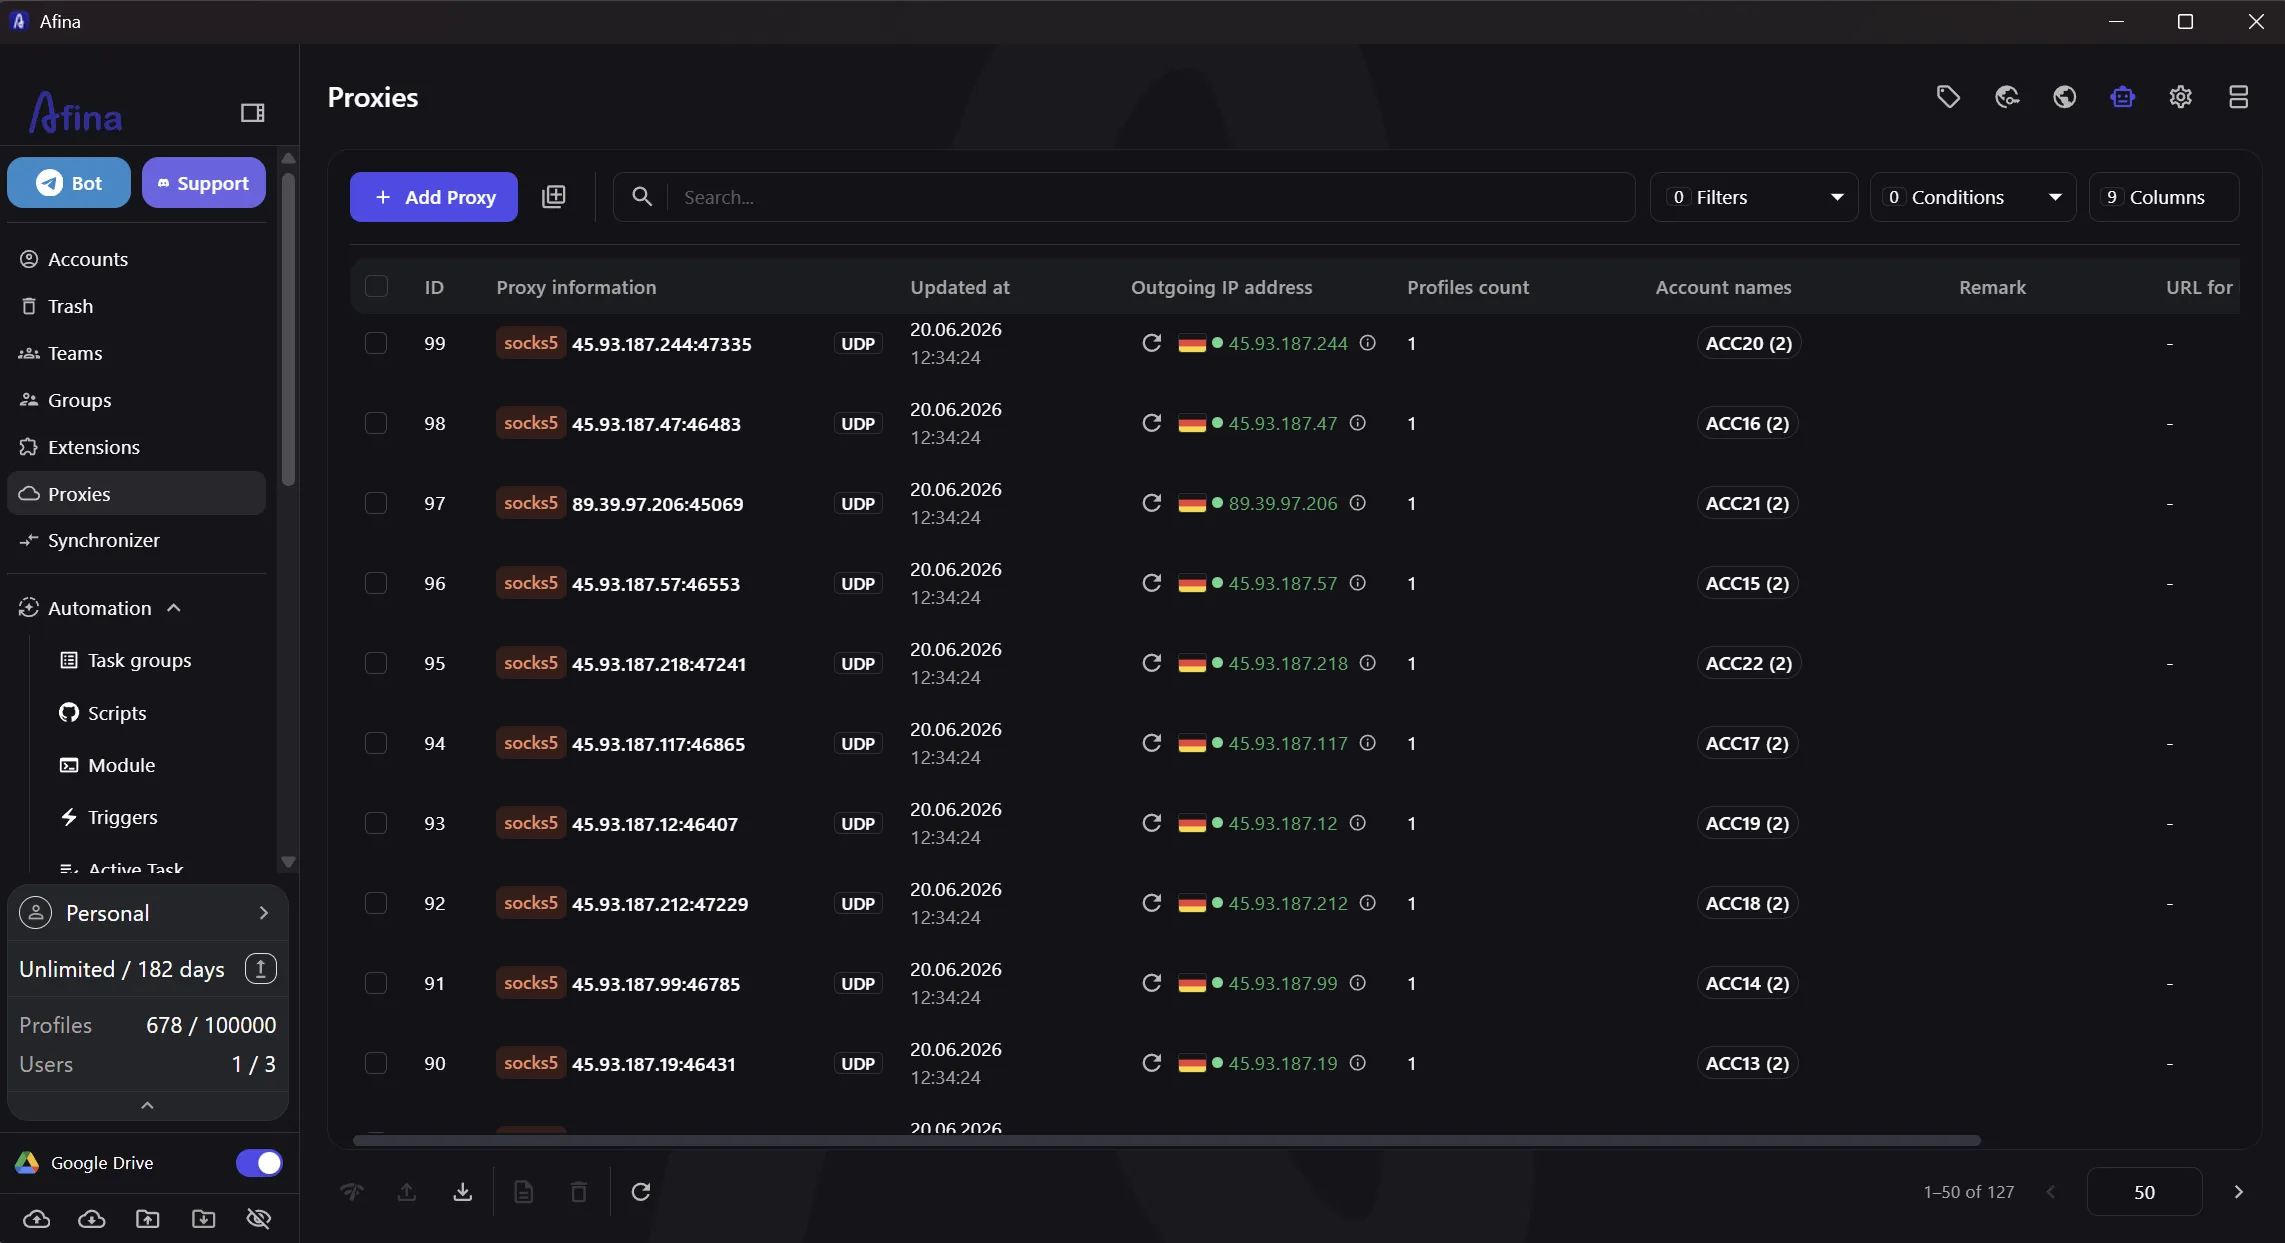Screen dimensions: 2285x1243
Task: Collapse the Automation section
Action: [x=174, y=608]
